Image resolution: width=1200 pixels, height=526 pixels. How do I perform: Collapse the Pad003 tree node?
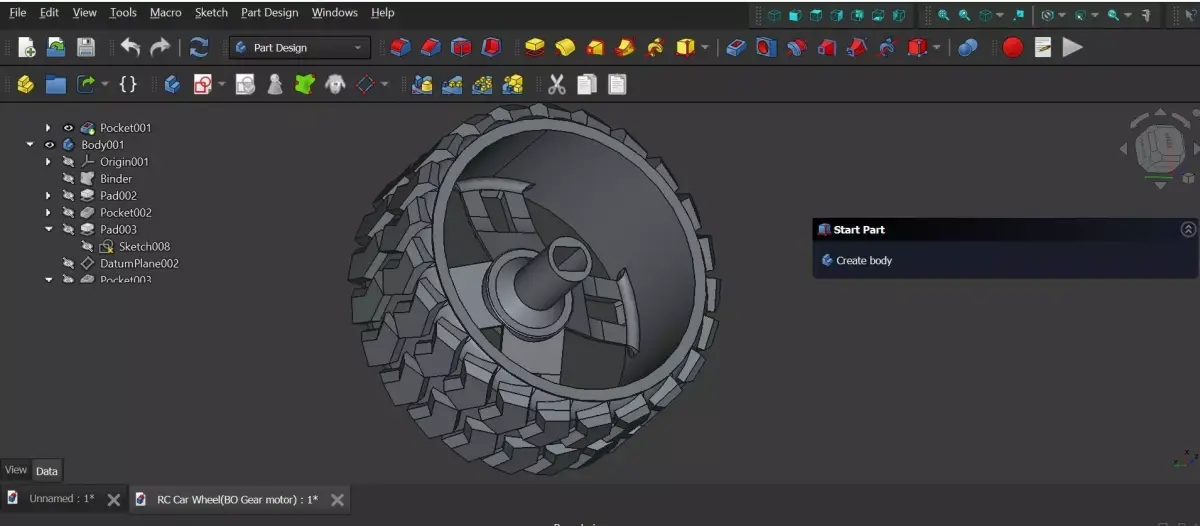[x=47, y=230]
